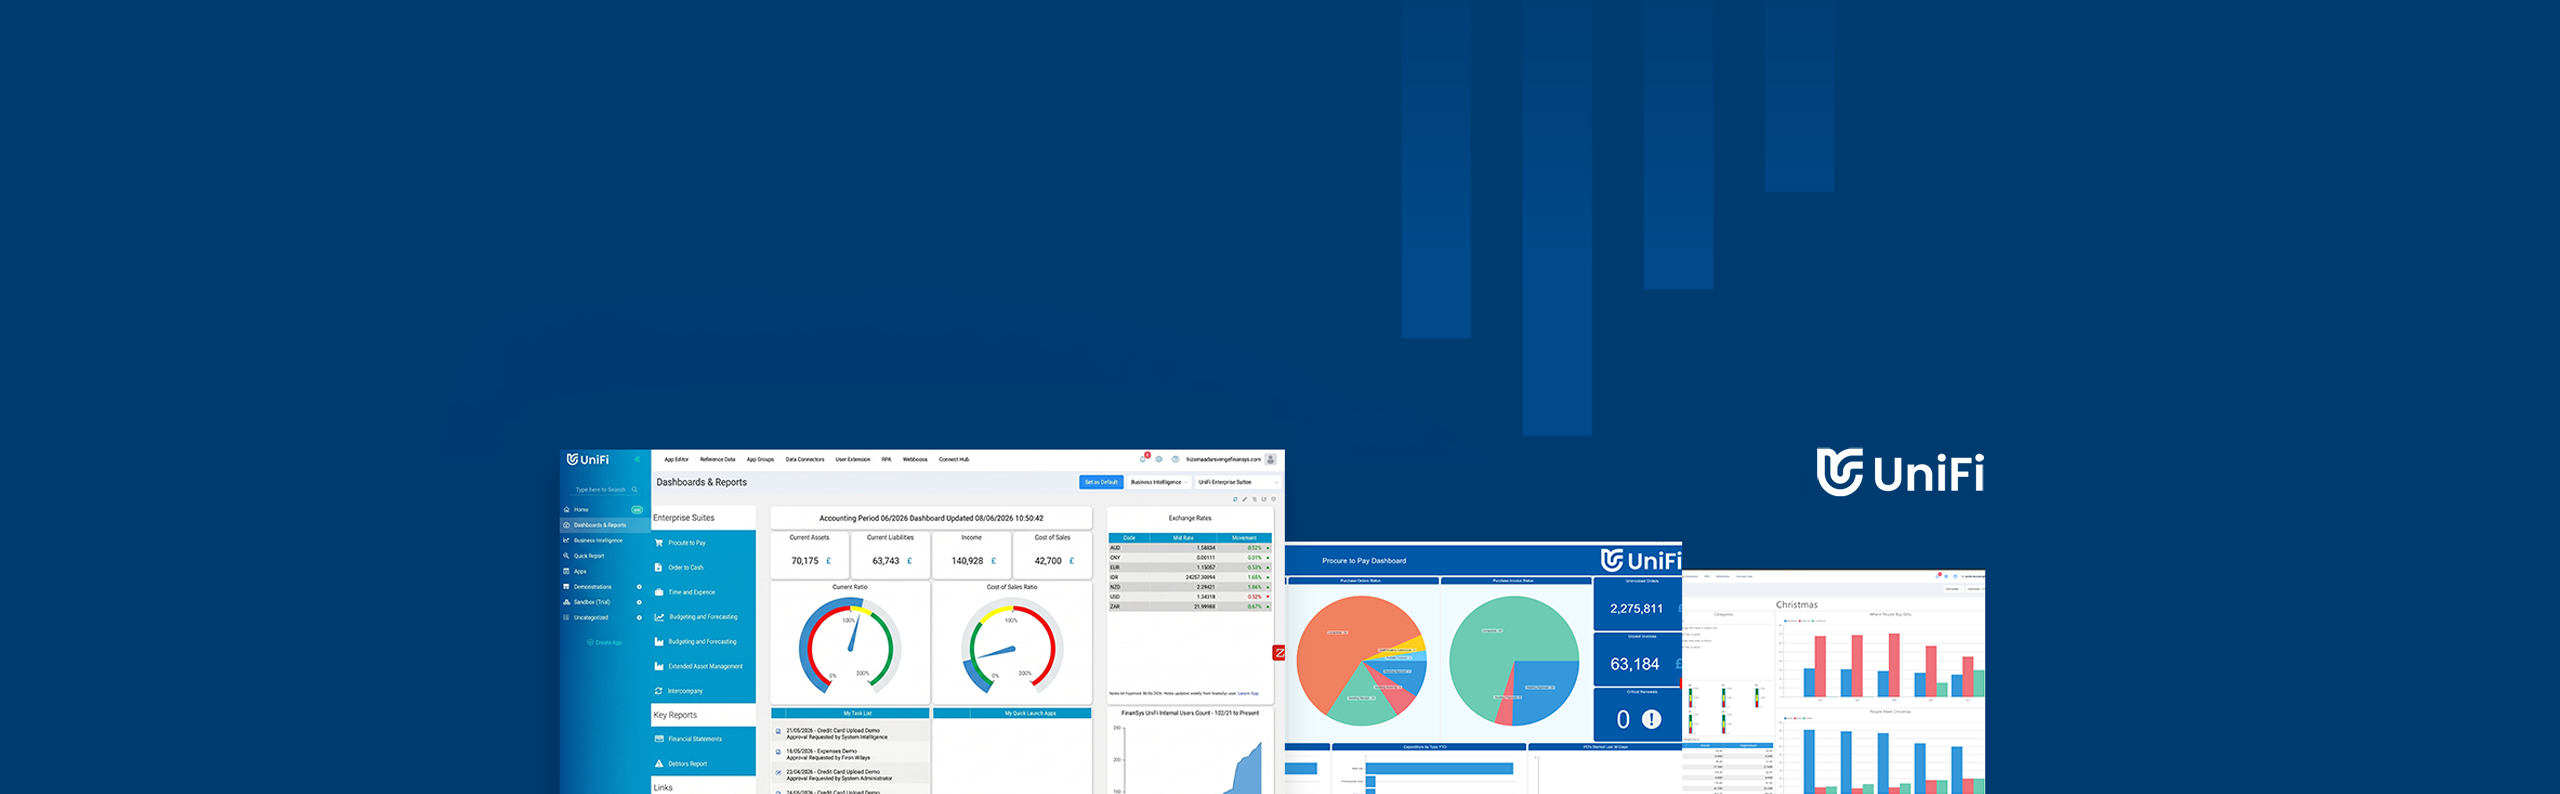Open the notifications bell icon
The width and height of the screenshot is (2560, 794).
click(1143, 459)
